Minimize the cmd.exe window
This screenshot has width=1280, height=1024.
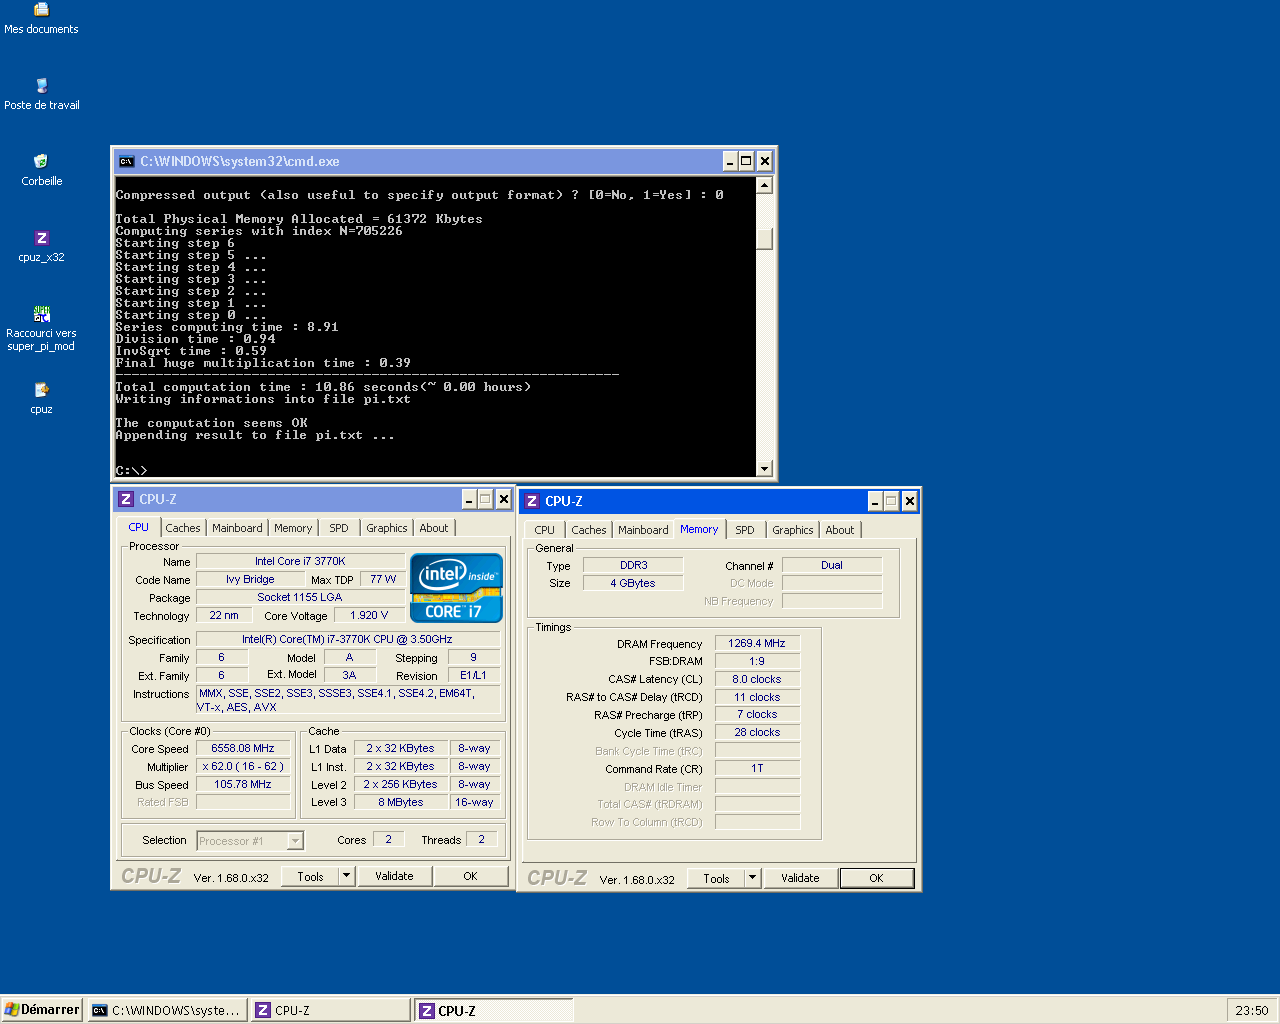(731, 161)
